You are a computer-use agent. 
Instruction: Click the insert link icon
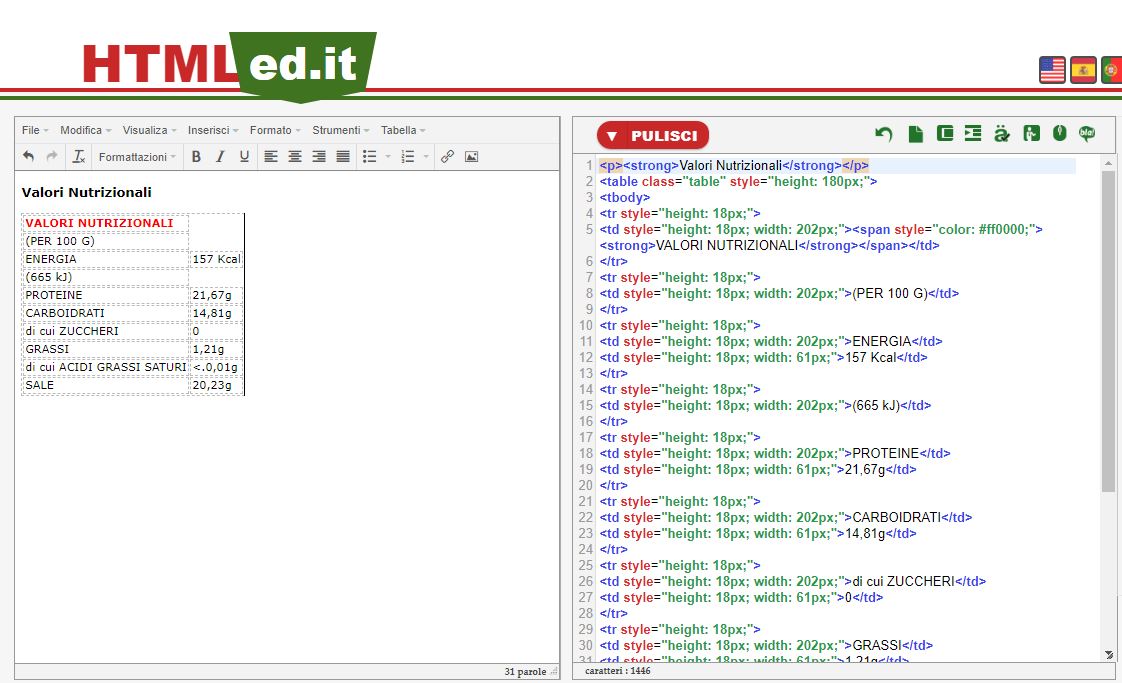coord(448,157)
